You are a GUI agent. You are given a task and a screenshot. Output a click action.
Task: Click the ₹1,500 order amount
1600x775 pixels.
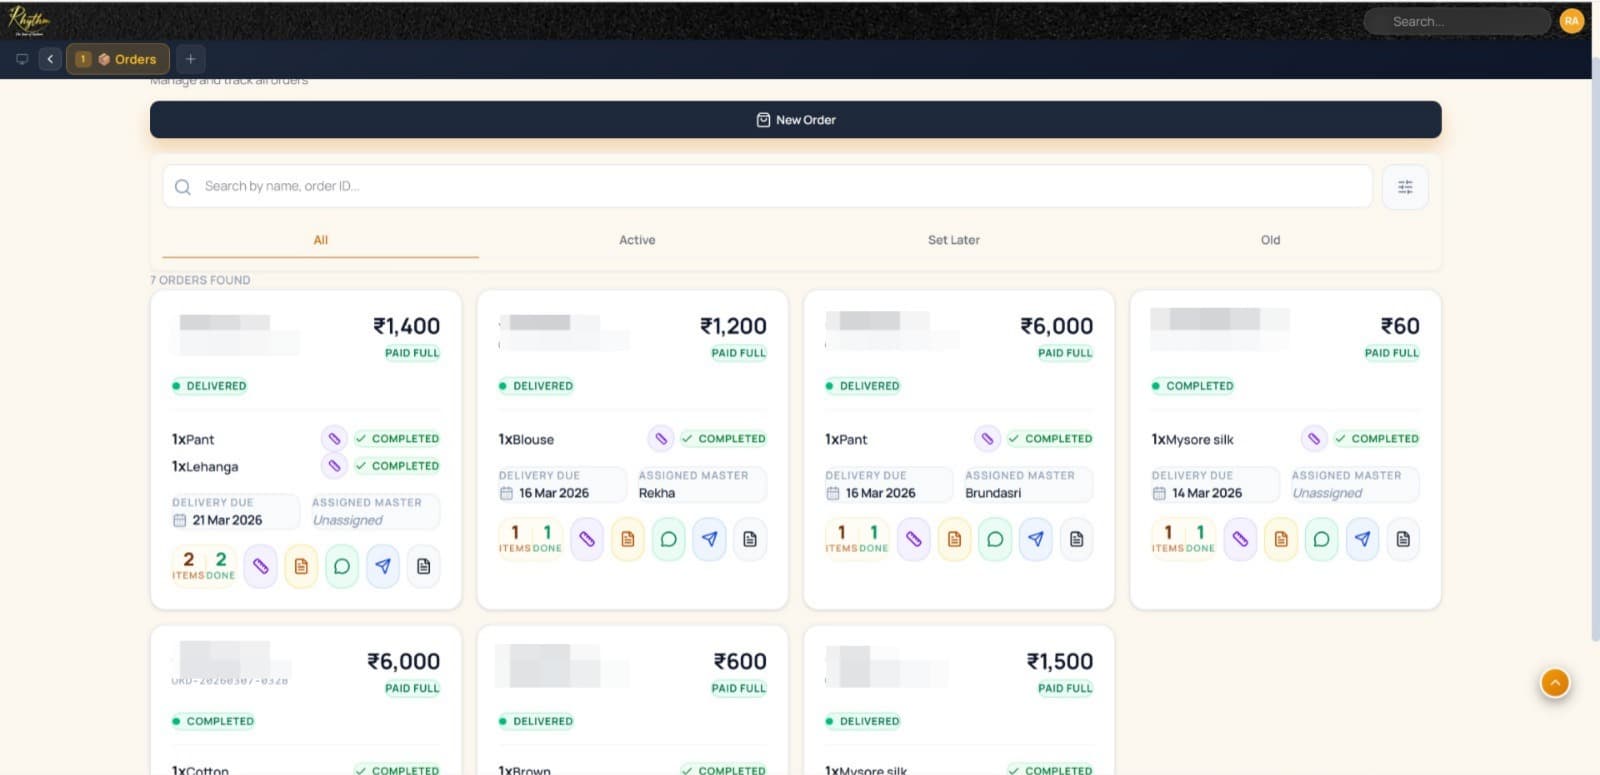click(1060, 661)
